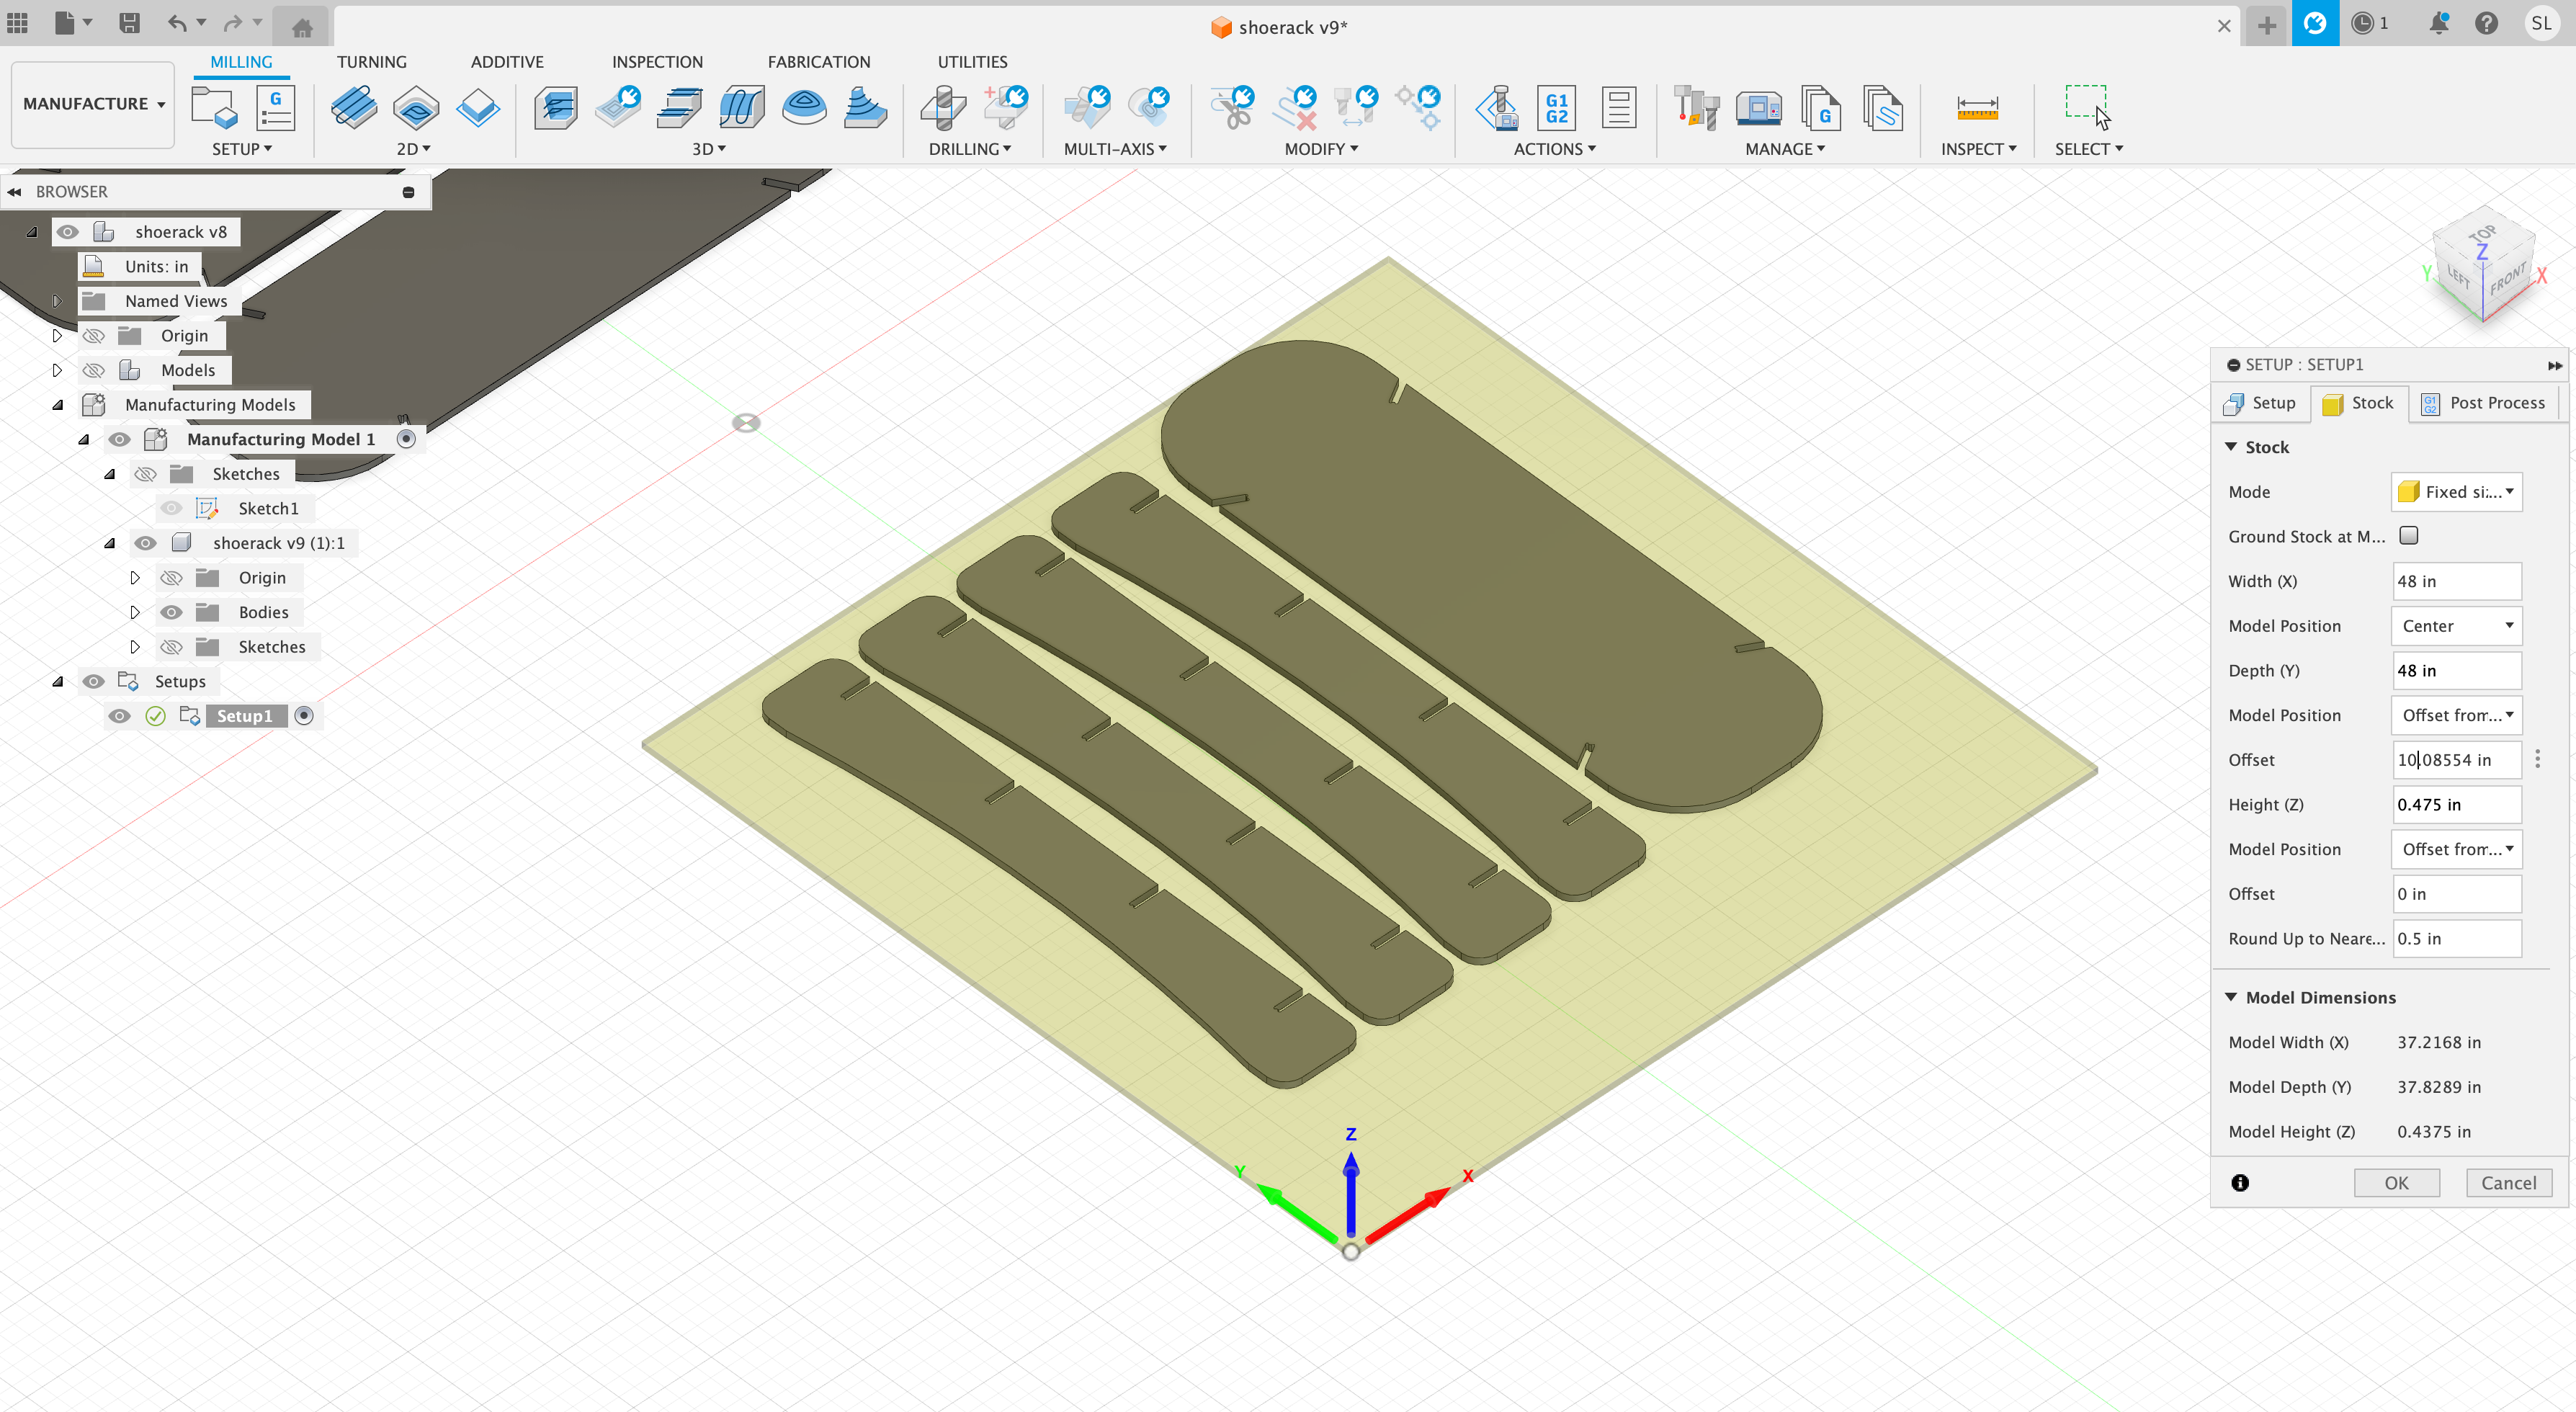Viewport: 2576px width, 1412px height.
Task: Click the Width (X) input field
Action: pos(2456,581)
